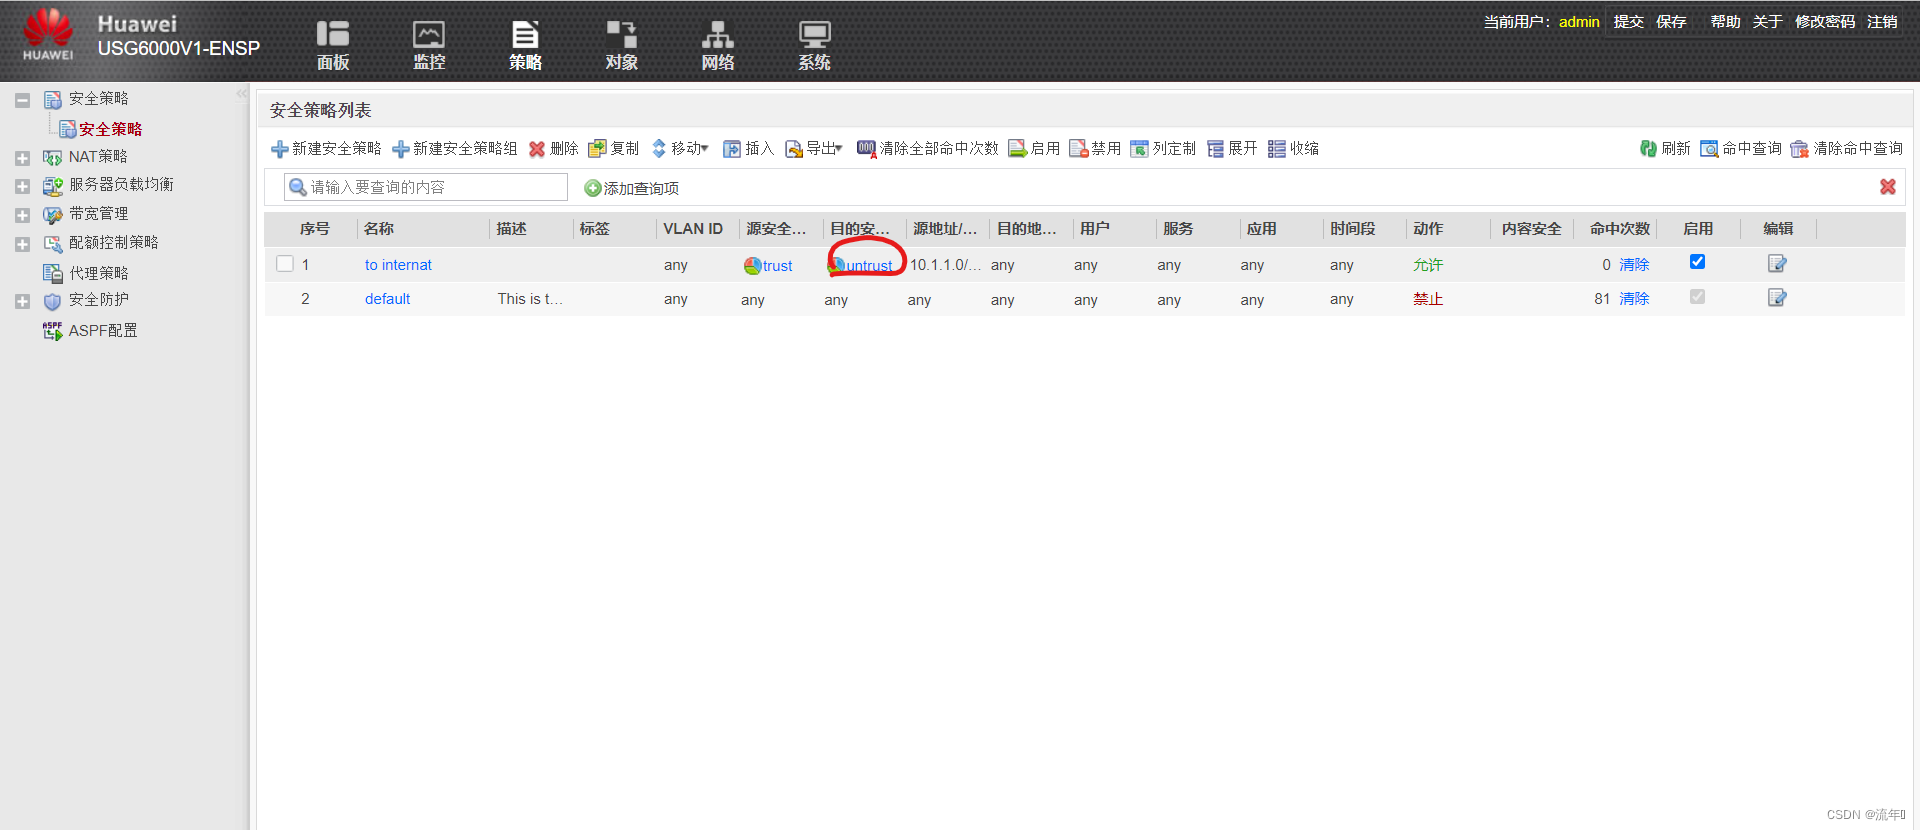Click the 禁用 disable toolbar button

(x=1094, y=148)
